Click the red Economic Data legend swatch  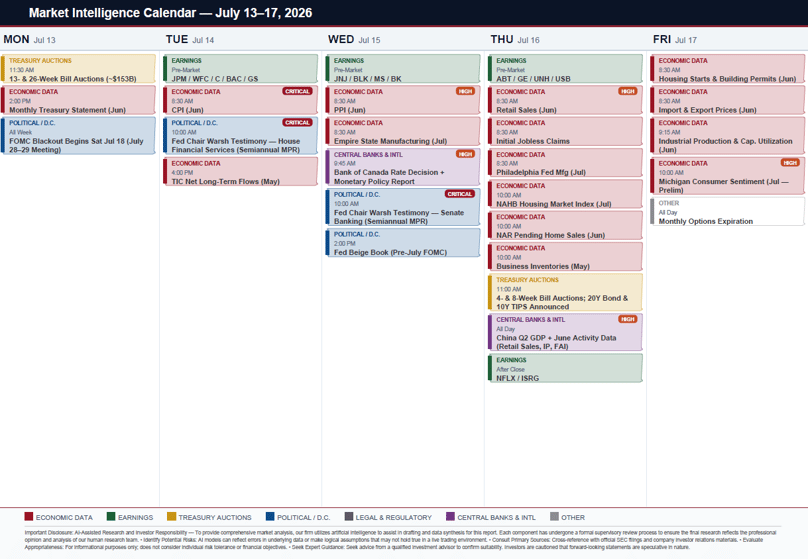coord(29,516)
